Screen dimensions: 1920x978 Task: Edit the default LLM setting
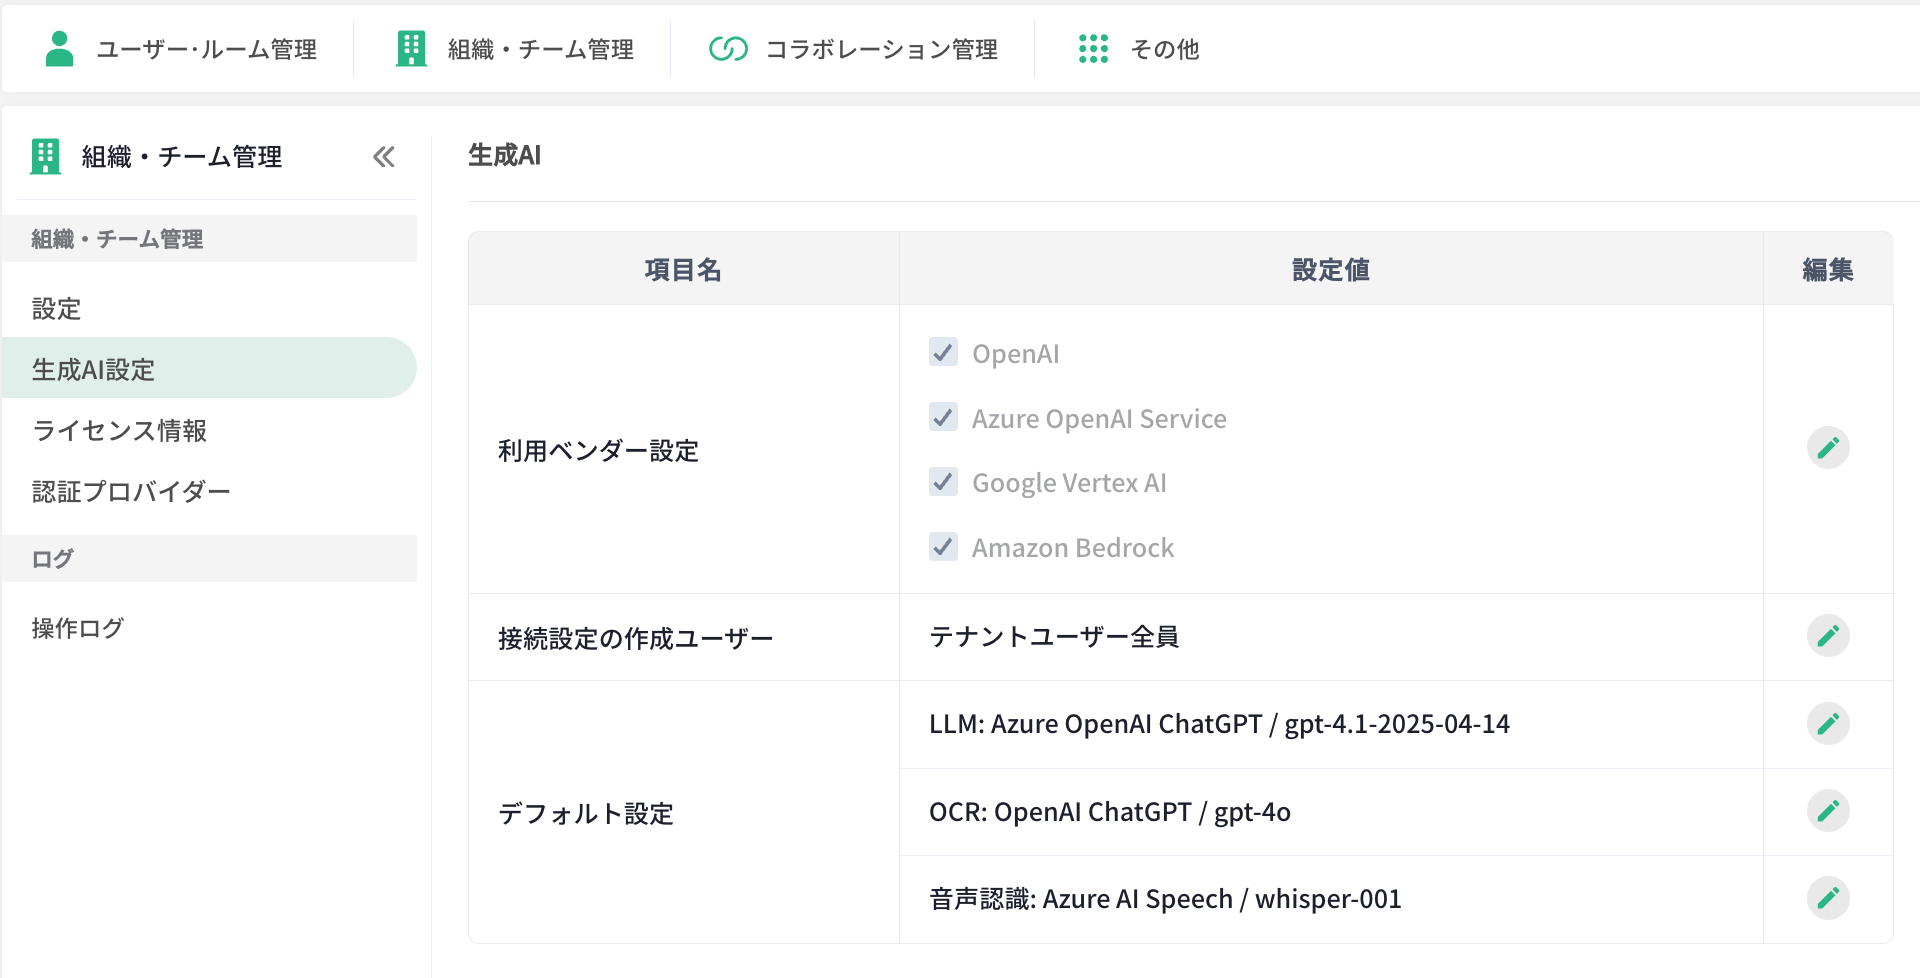[1827, 724]
